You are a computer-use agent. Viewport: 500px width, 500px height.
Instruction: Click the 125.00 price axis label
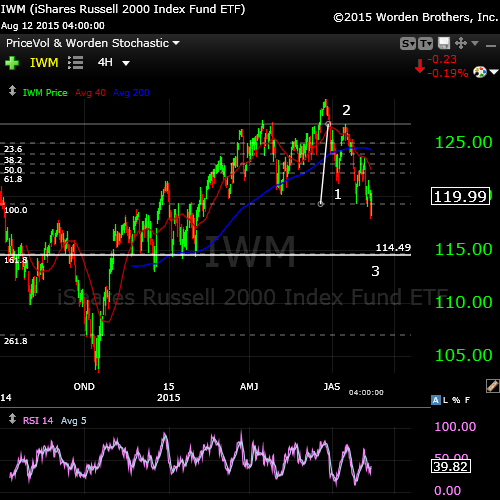(464, 142)
